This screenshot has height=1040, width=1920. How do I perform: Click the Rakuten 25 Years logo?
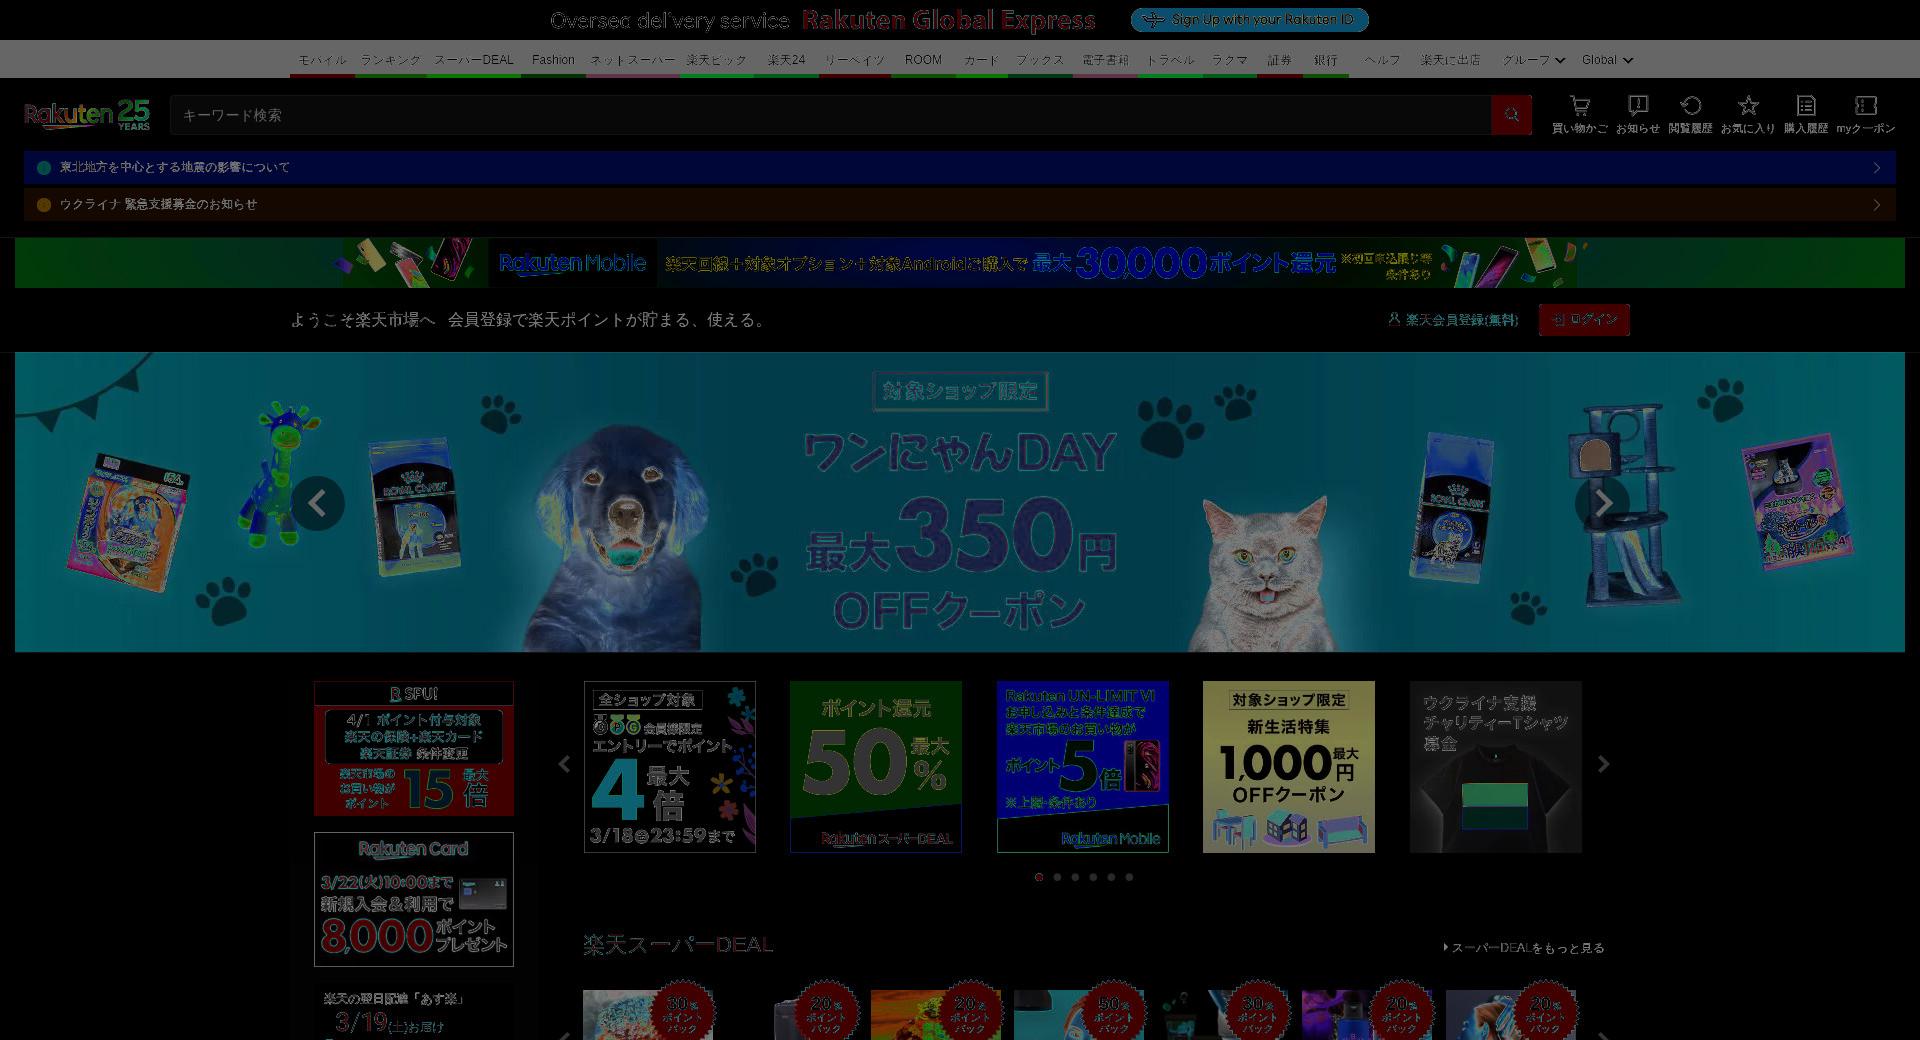87,115
